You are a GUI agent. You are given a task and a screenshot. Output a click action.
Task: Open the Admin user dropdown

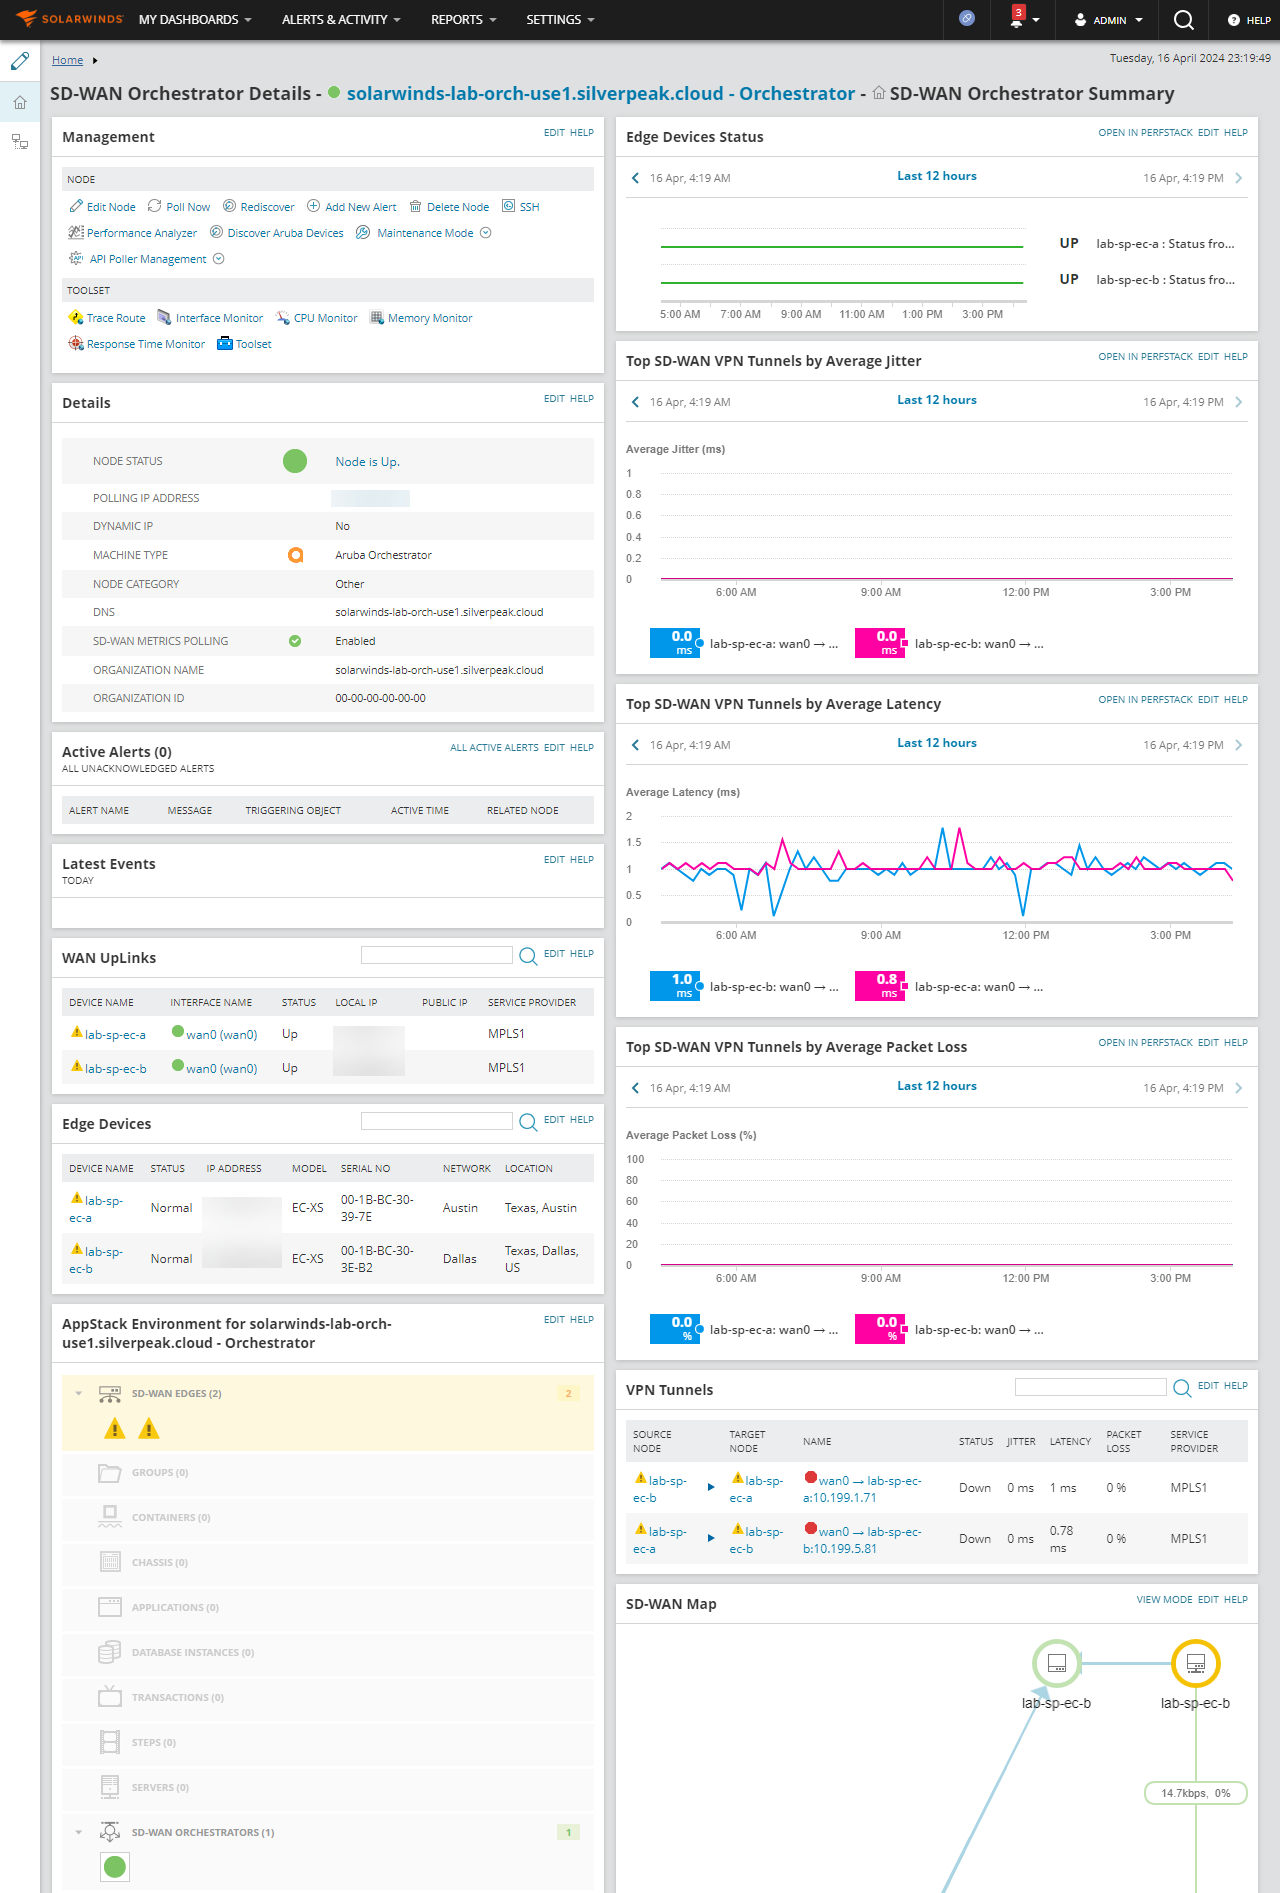coord(1108,20)
